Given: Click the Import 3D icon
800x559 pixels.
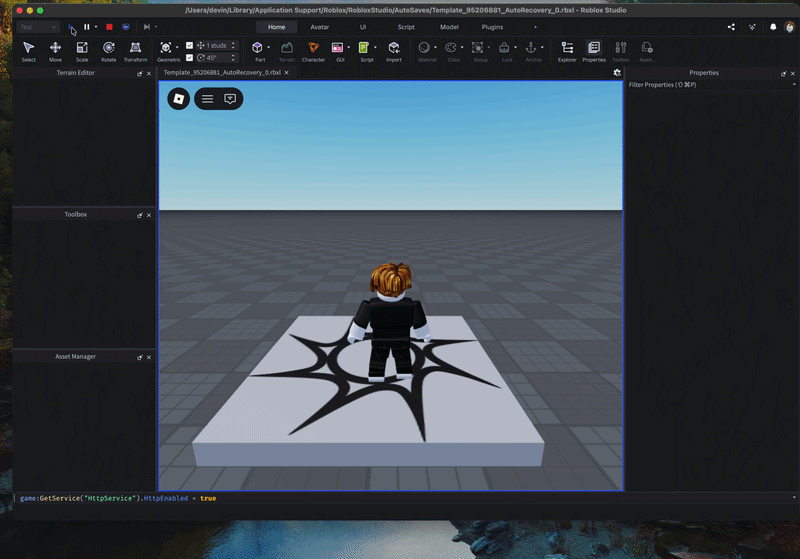Looking at the screenshot, I should (393, 48).
